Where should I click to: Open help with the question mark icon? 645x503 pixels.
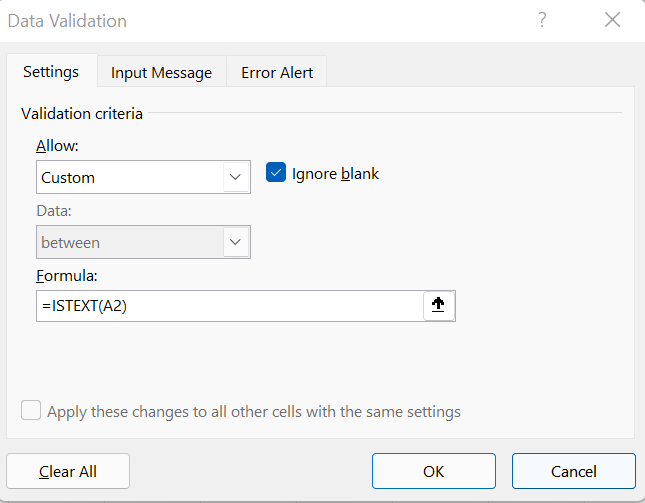click(x=542, y=20)
